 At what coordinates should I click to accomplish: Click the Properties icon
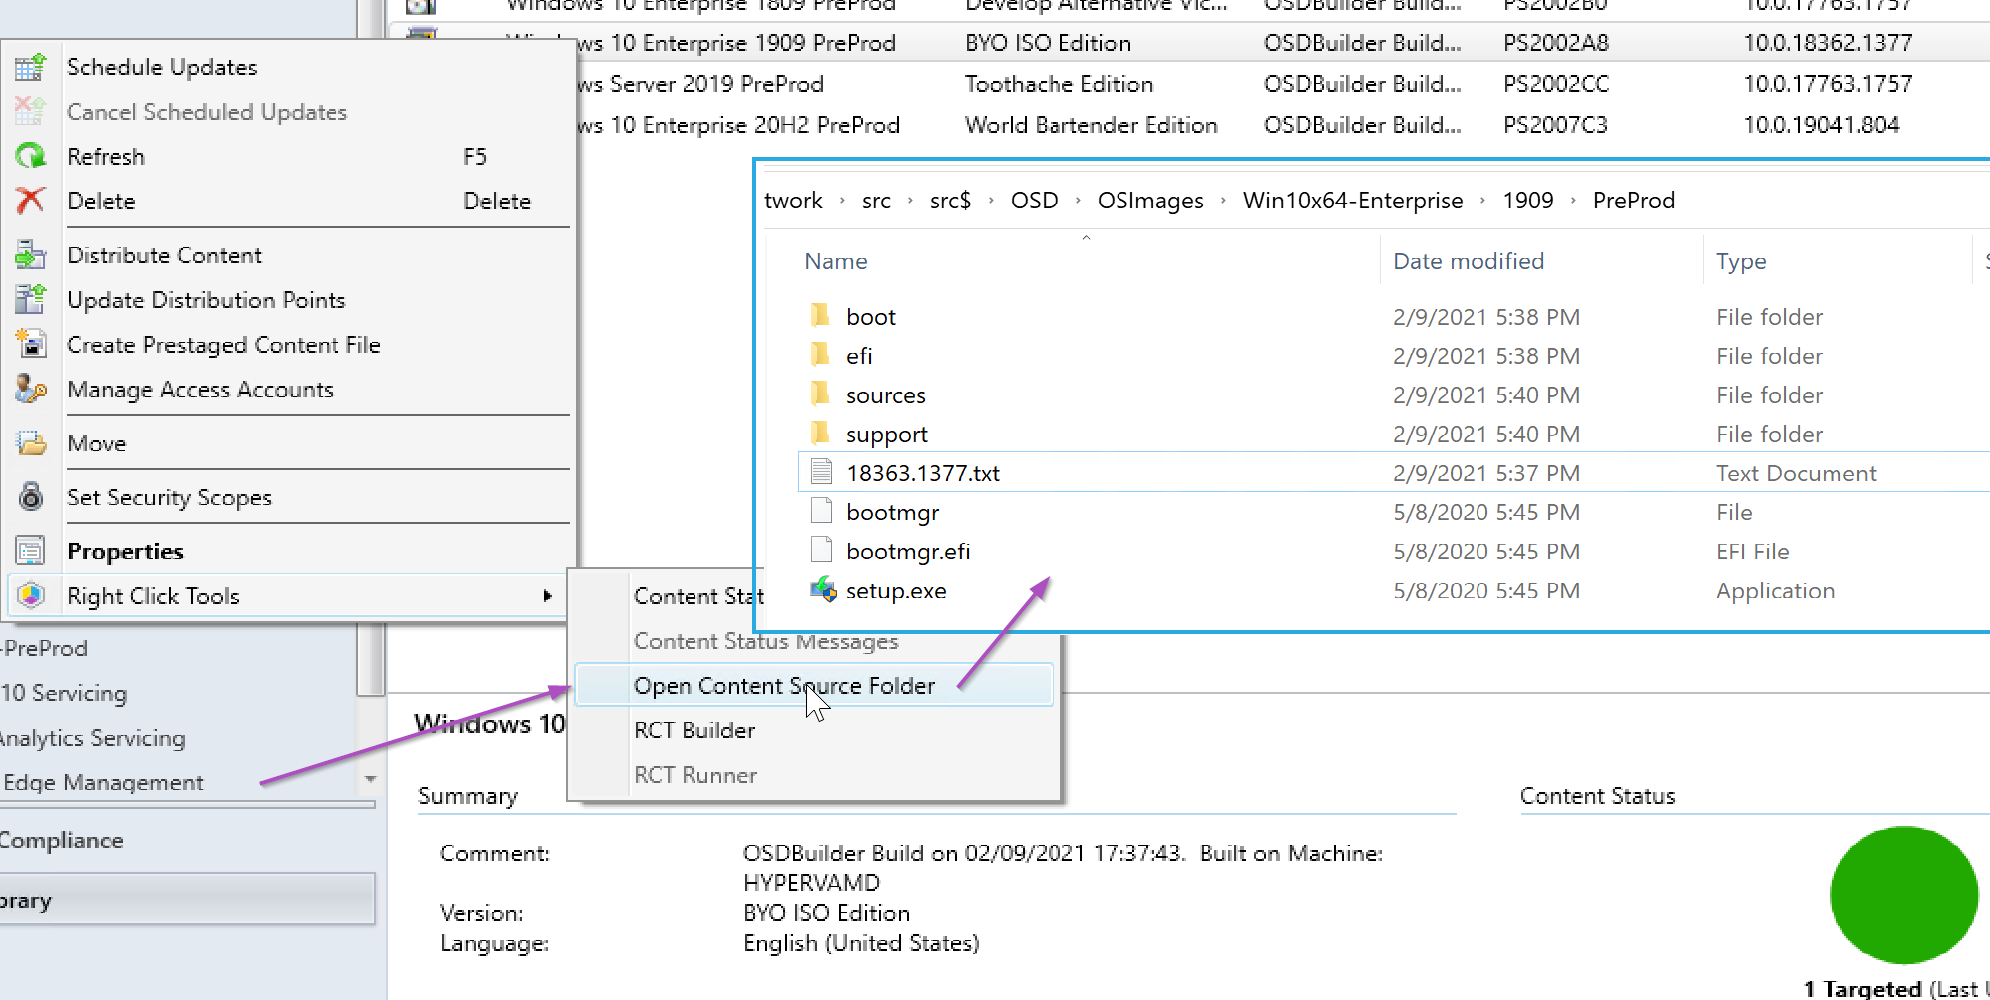click(30, 551)
